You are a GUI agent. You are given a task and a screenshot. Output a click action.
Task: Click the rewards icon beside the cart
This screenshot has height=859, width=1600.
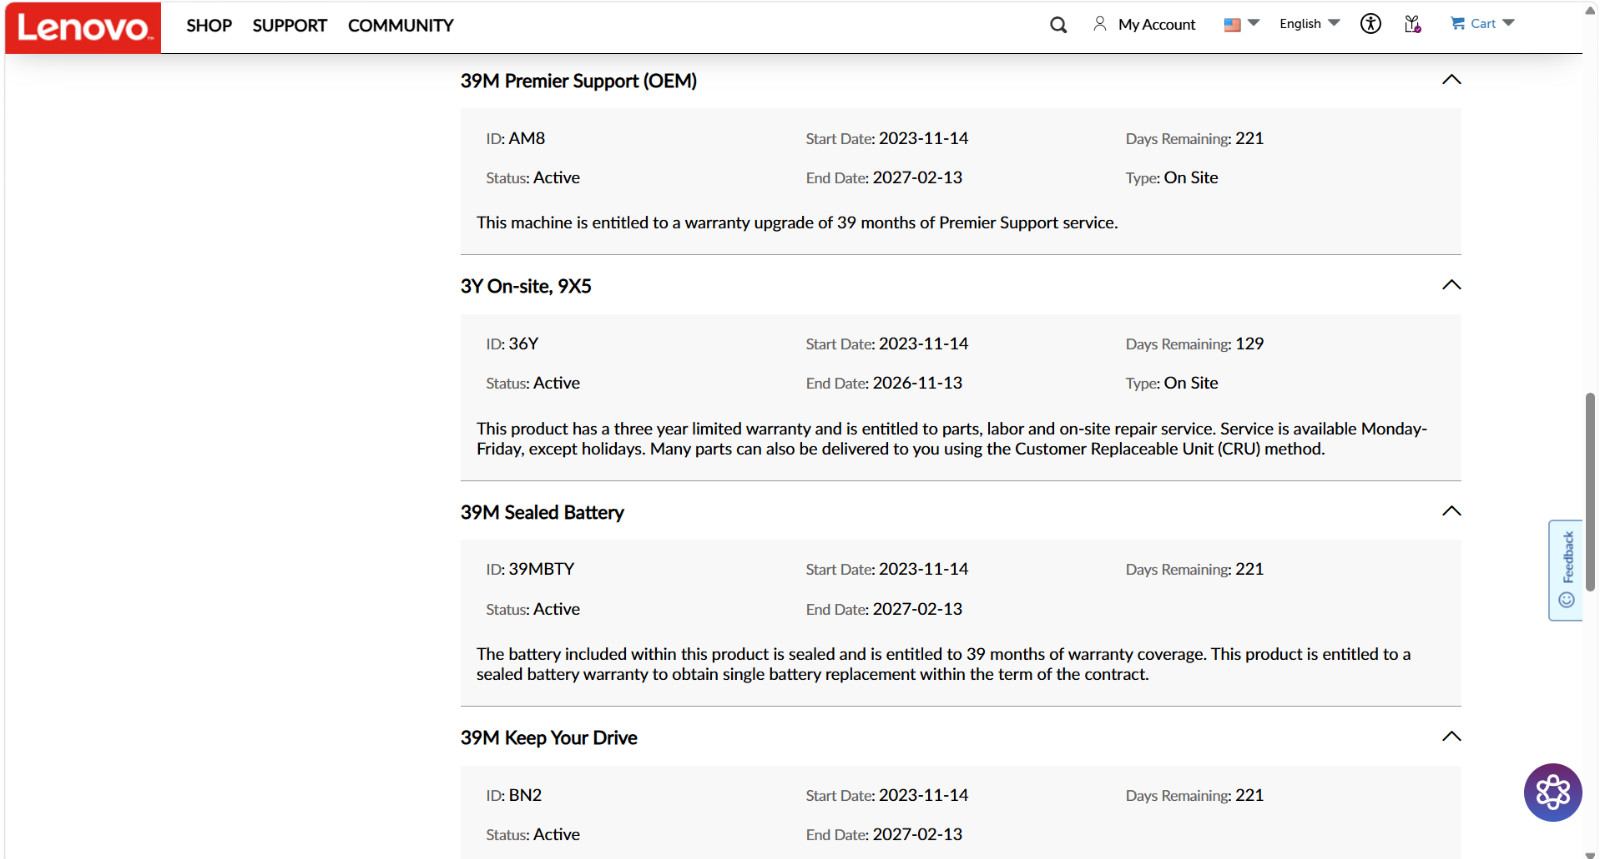pos(1412,24)
